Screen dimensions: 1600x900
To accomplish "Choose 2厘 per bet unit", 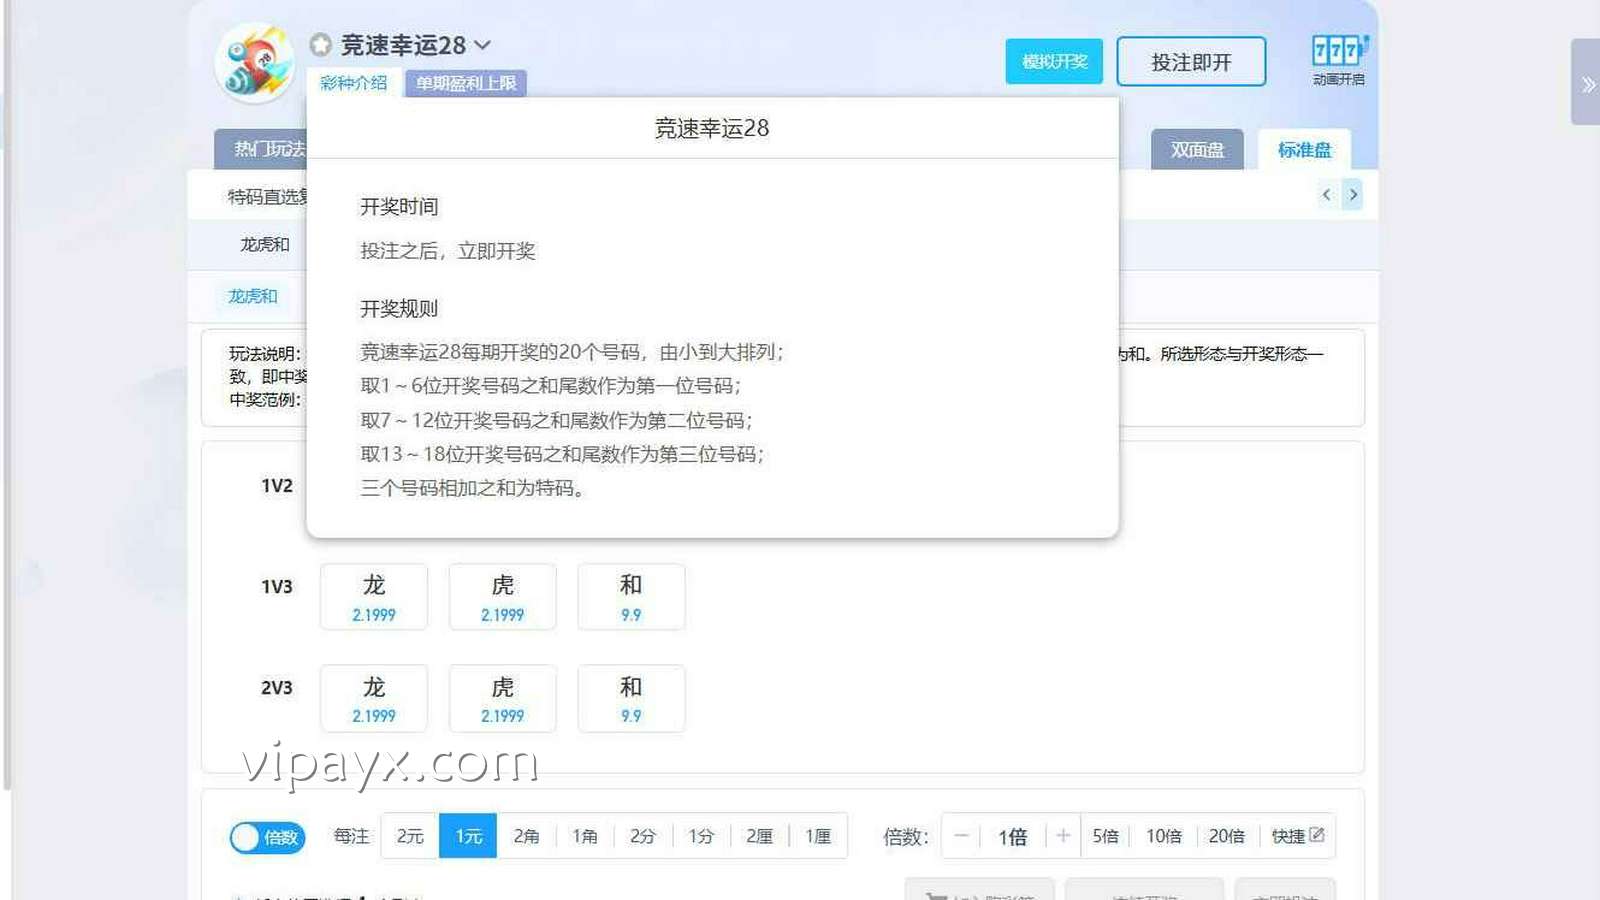I will [759, 836].
